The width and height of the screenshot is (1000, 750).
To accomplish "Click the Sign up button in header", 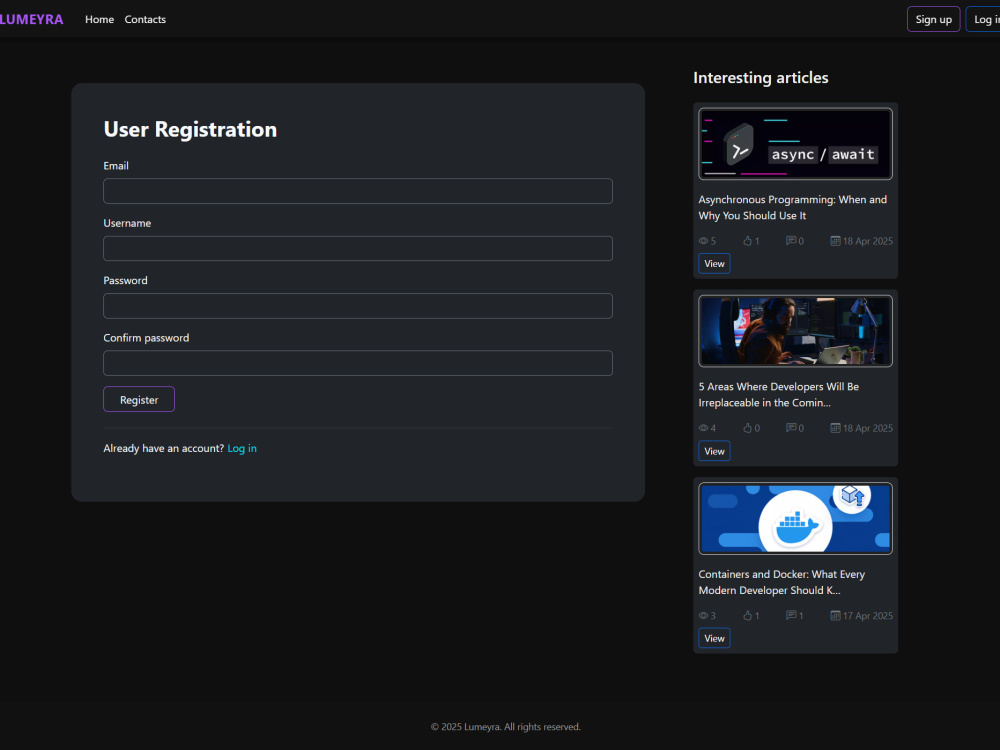I will click(934, 19).
